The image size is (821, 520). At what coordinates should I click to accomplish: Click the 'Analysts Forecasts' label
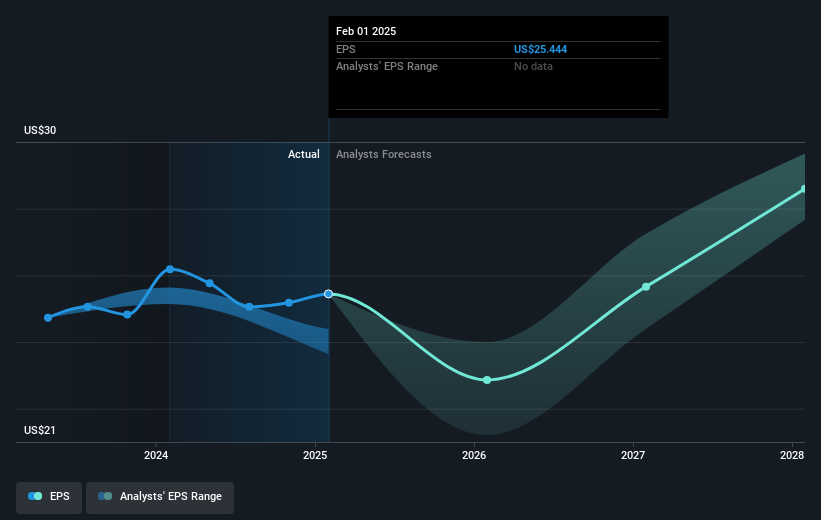point(384,154)
